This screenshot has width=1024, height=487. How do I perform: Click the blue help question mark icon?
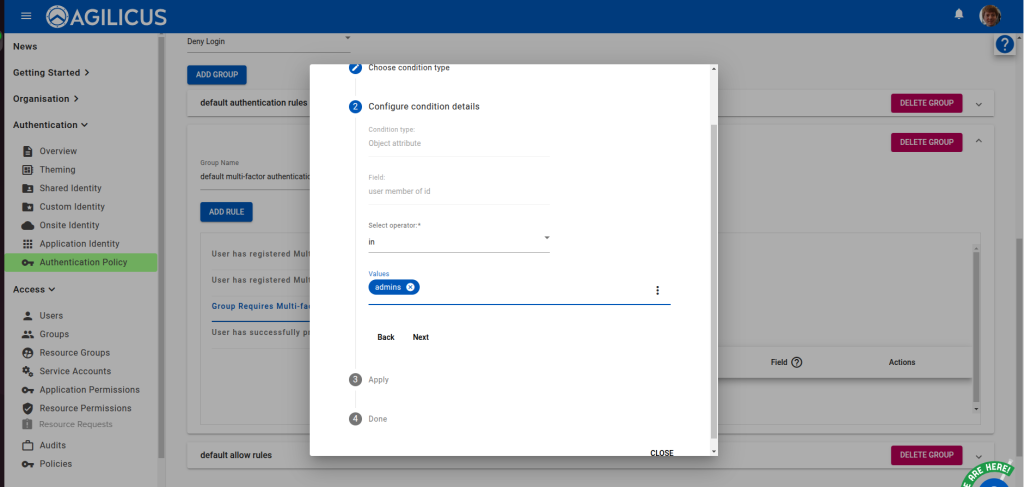(1005, 45)
